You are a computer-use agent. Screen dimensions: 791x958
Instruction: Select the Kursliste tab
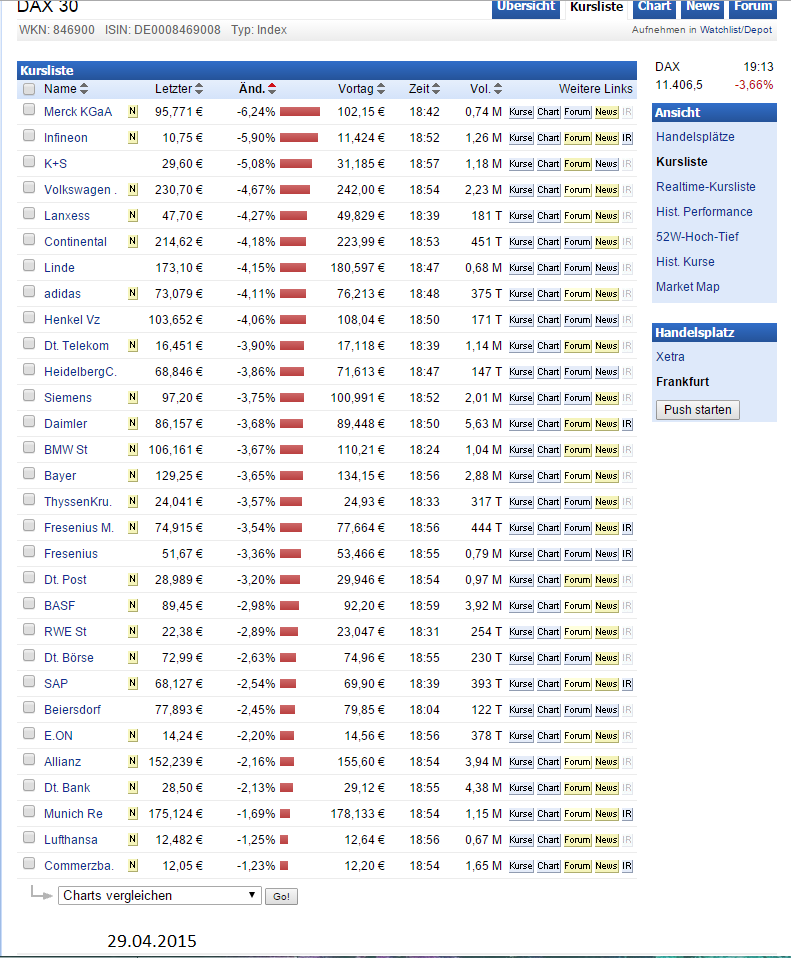point(597,7)
